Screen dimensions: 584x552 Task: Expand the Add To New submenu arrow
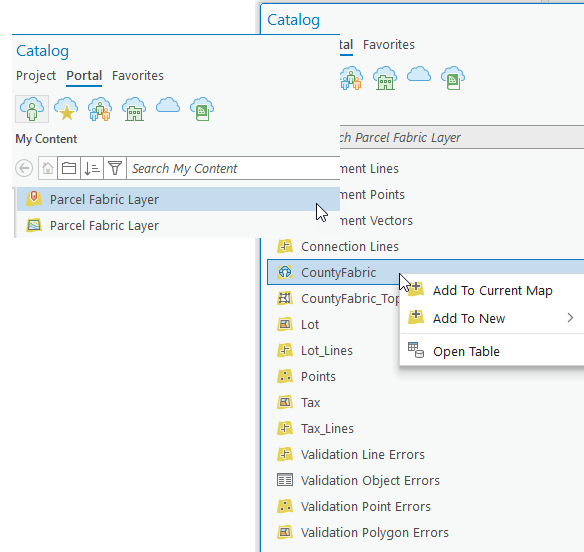(570, 318)
